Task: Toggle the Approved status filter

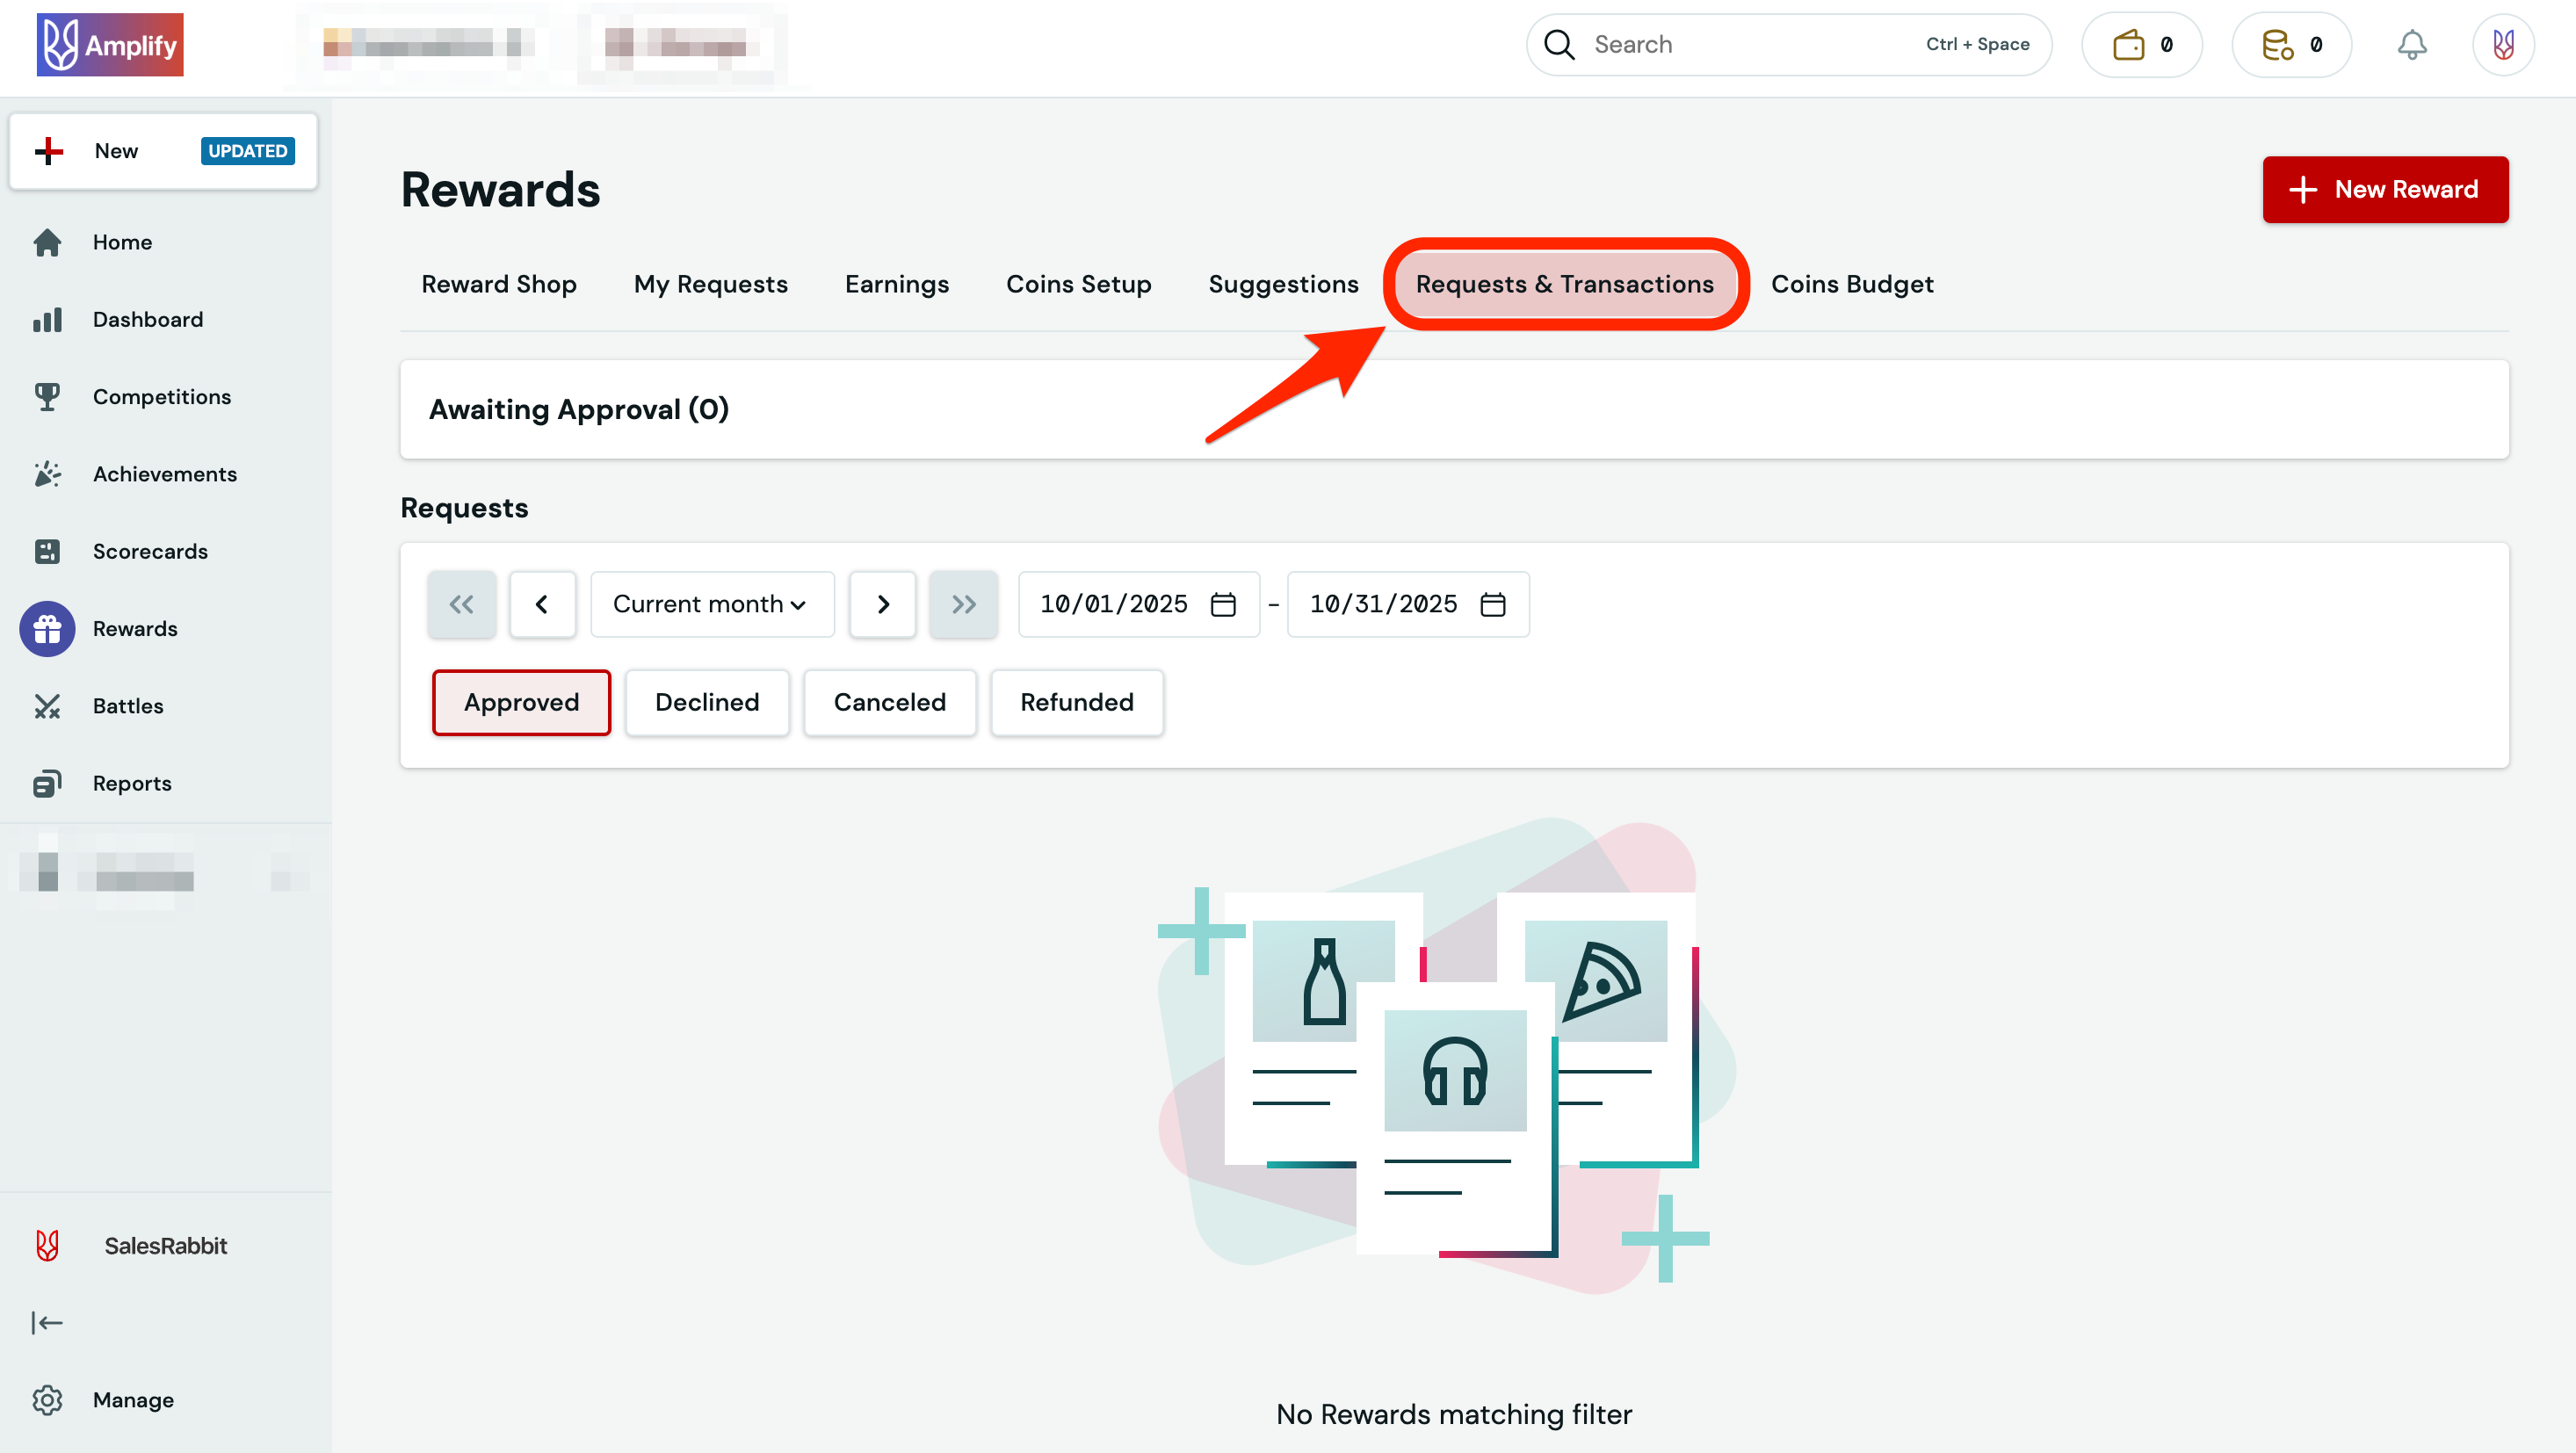Action: 521,702
